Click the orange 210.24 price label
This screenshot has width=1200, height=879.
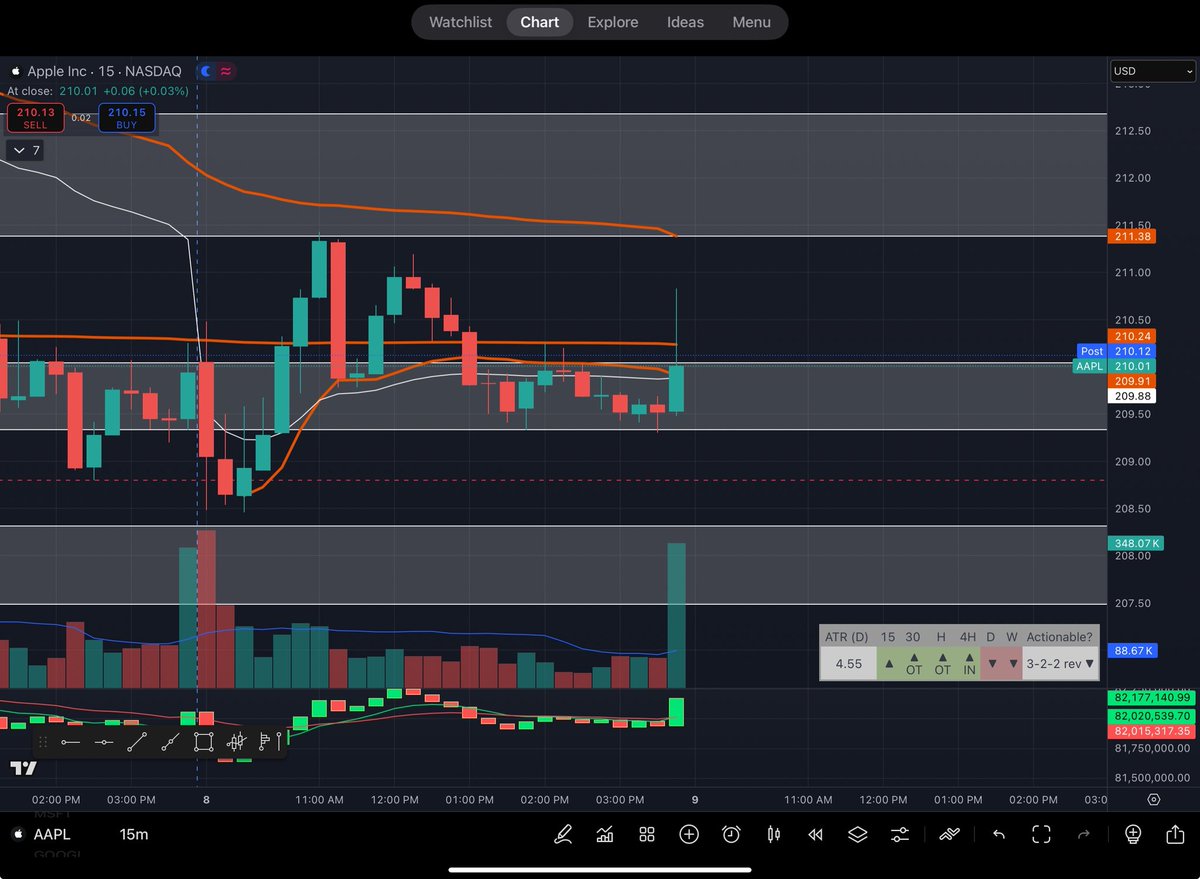1132,336
